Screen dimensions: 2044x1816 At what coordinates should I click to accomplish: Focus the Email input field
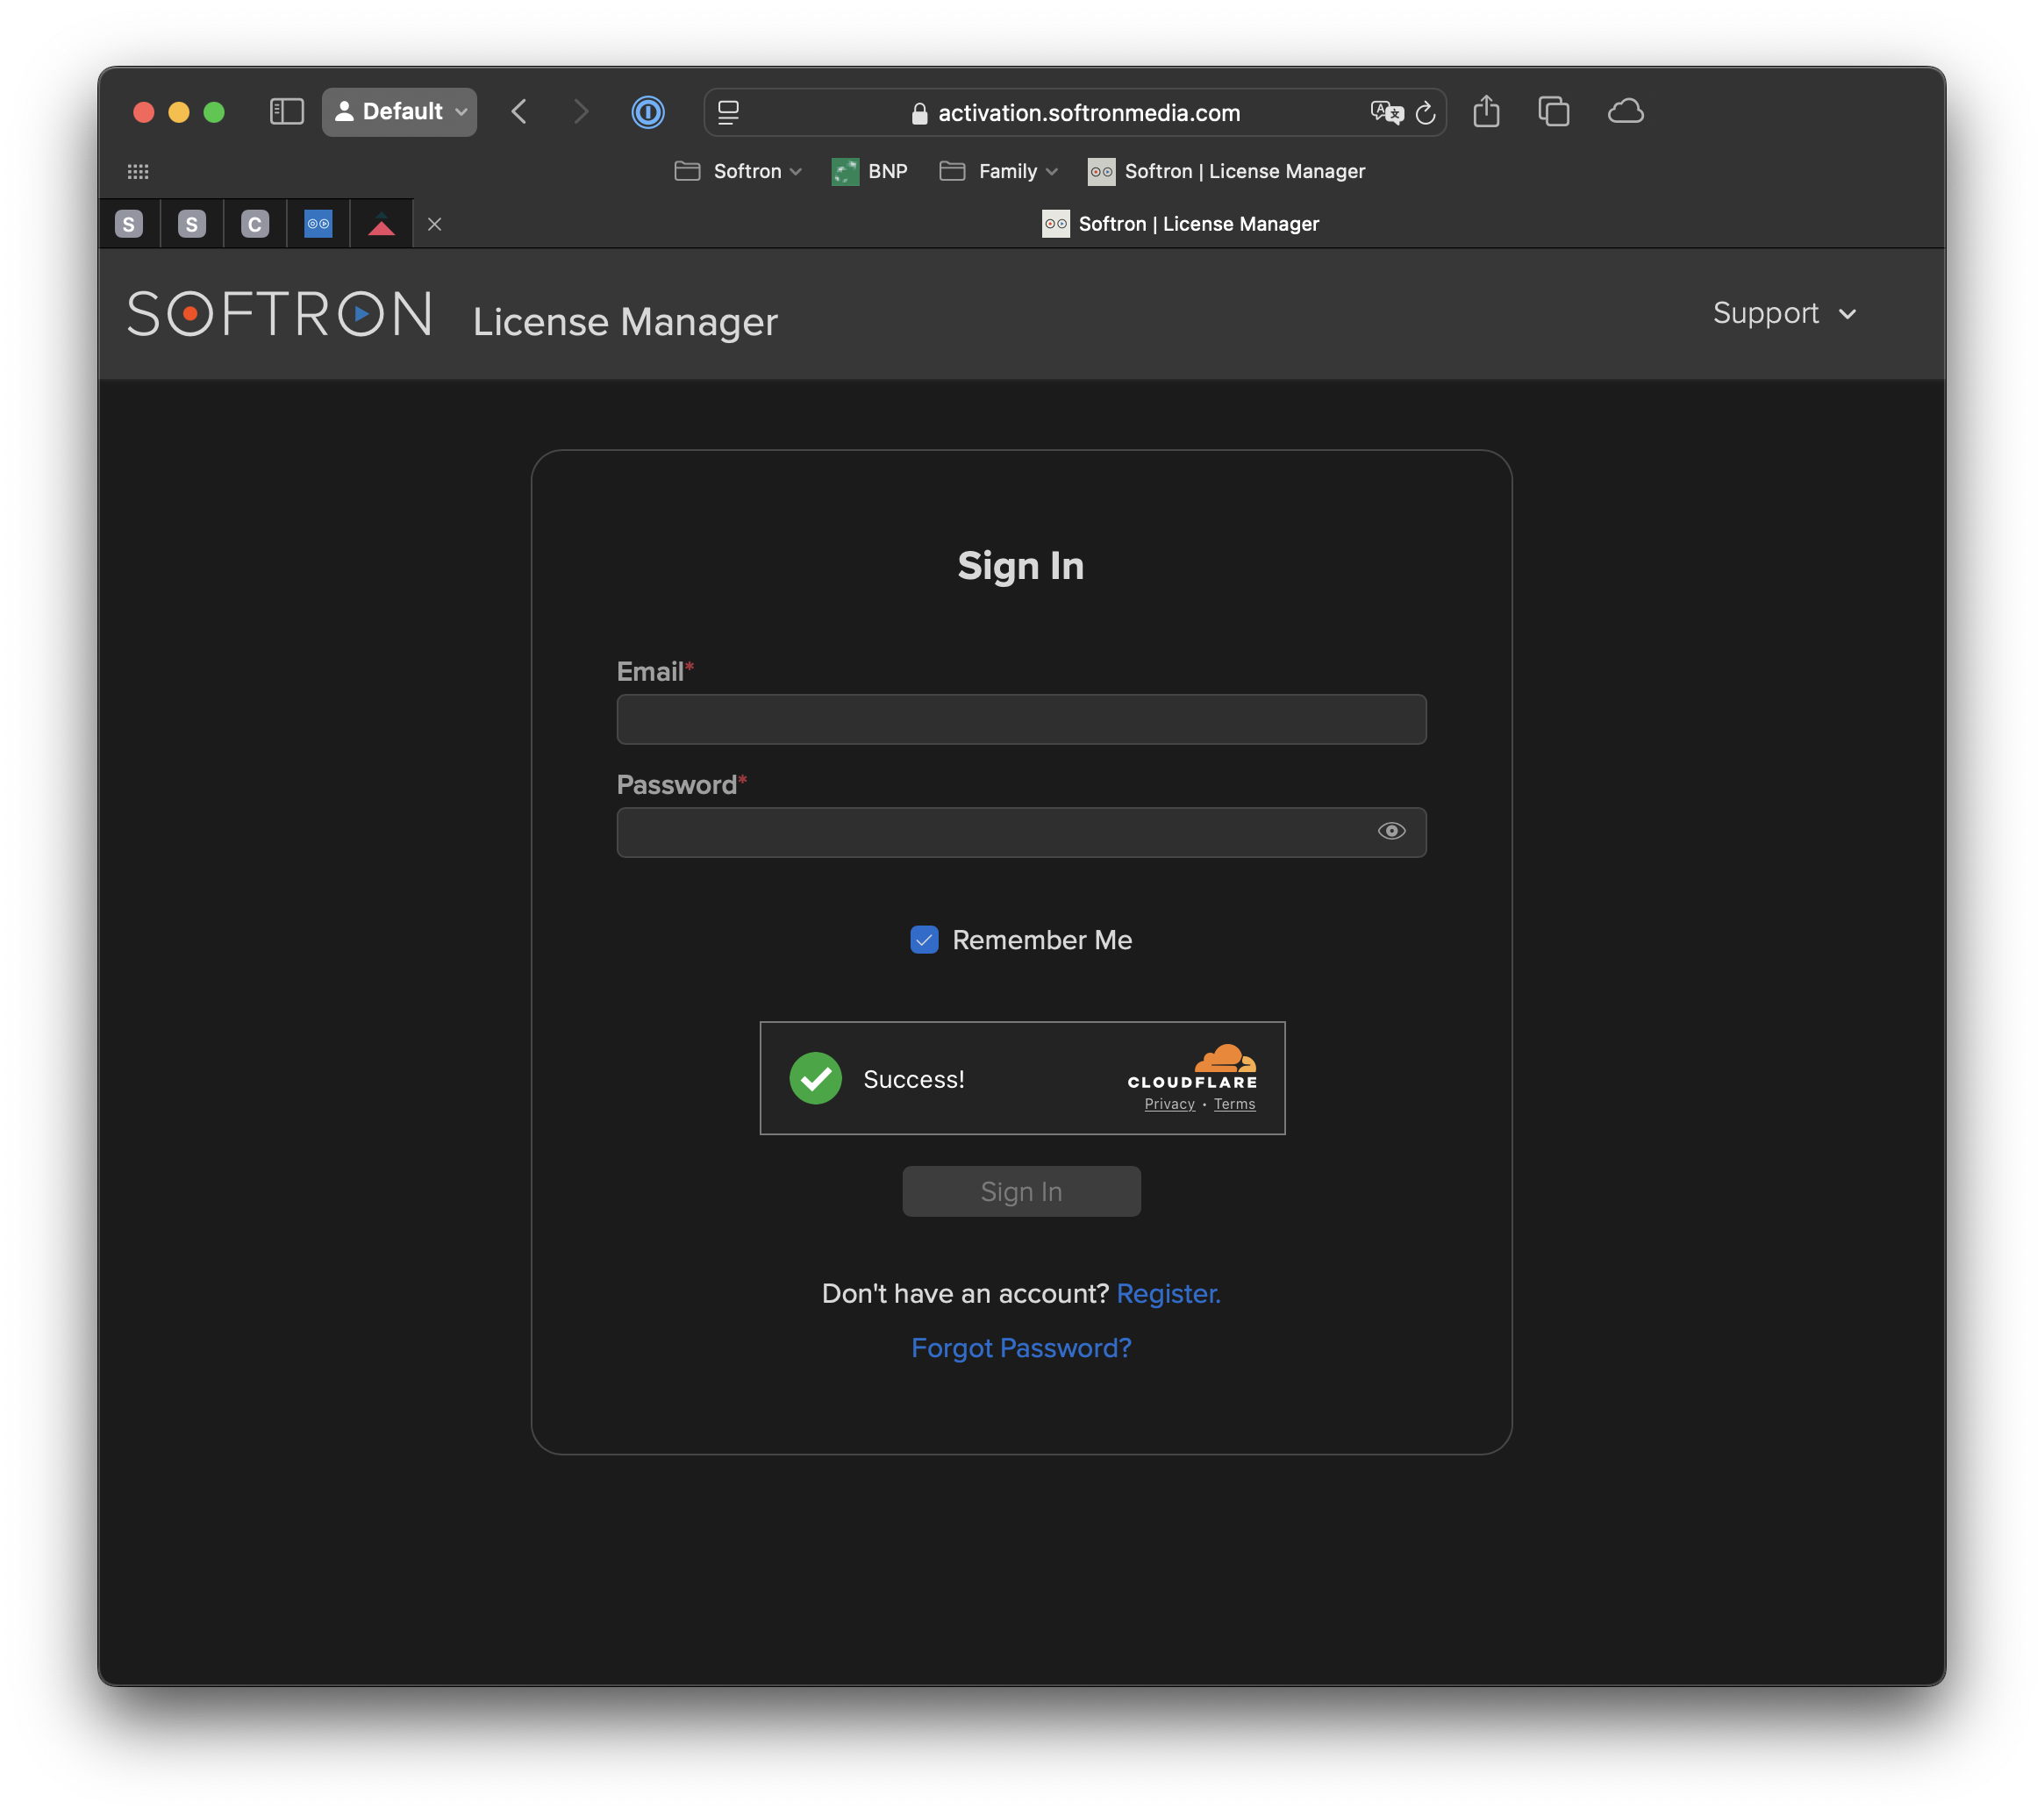tap(1021, 719)
